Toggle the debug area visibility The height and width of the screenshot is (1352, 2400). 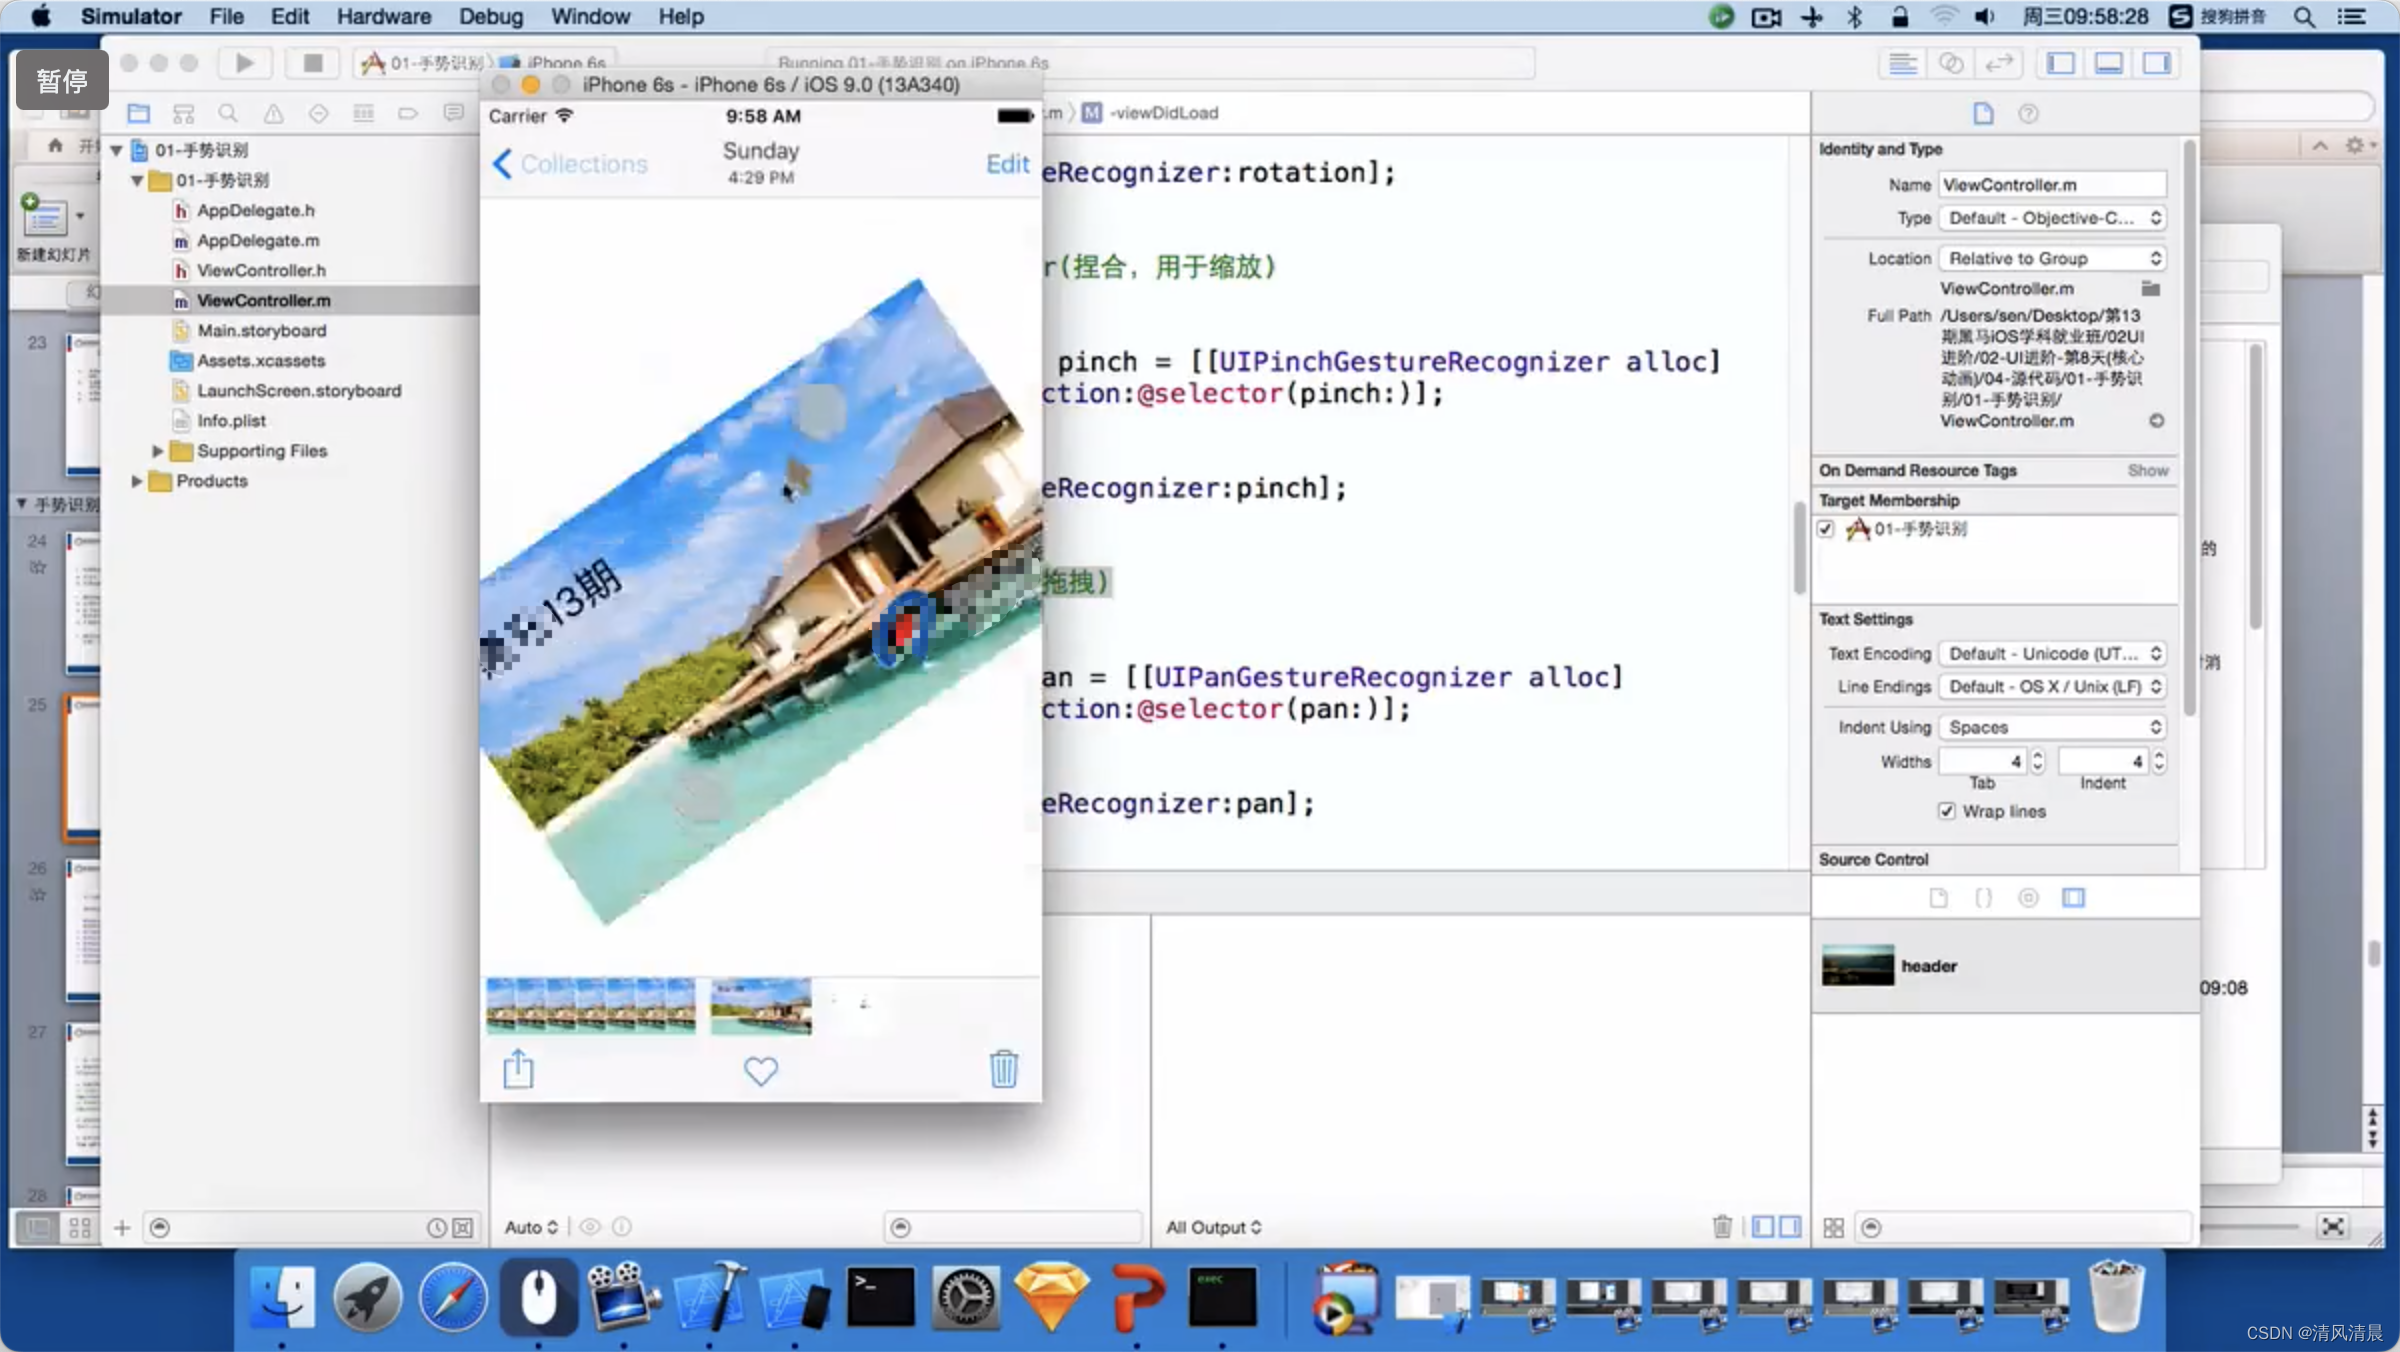2108,63
